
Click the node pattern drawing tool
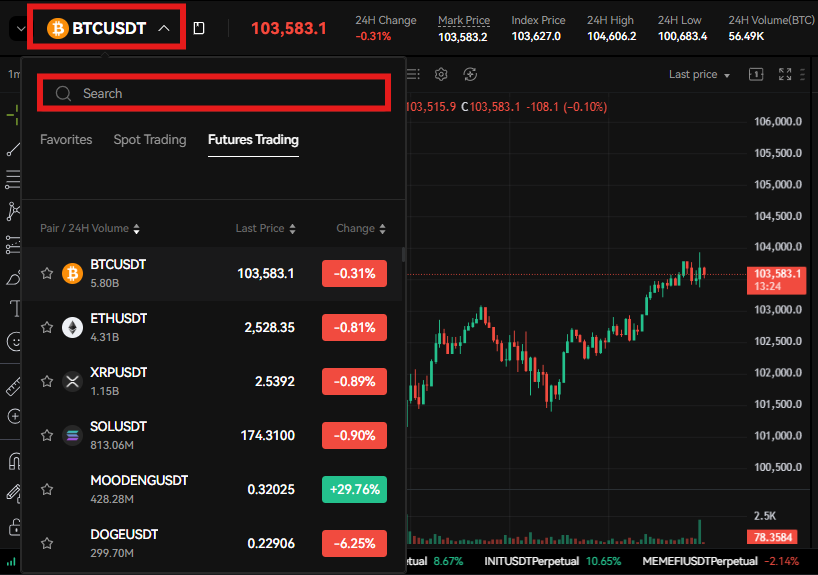(x=13, y=211)
